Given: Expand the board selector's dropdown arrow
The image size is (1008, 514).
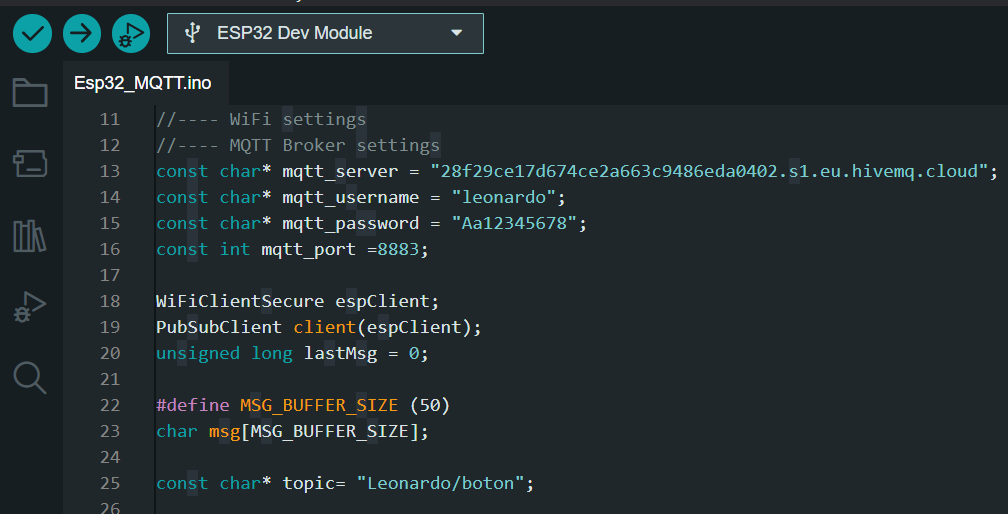Looking at the screenshot, I should tap(456, 33).
